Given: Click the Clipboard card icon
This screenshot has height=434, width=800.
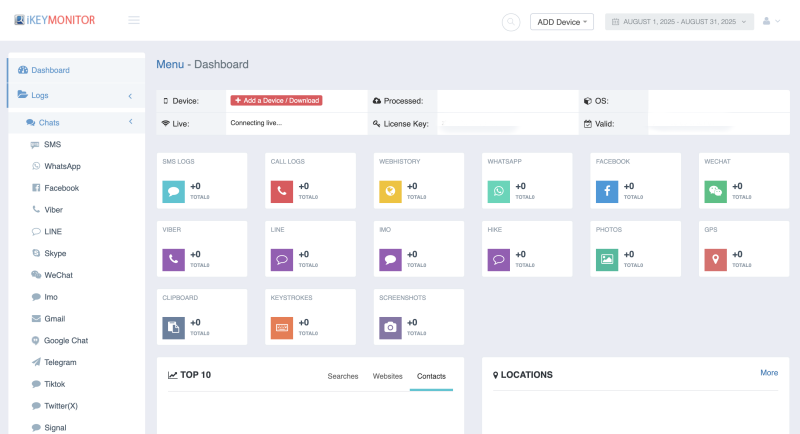Looking at the screenshot, I should point(173,328).
